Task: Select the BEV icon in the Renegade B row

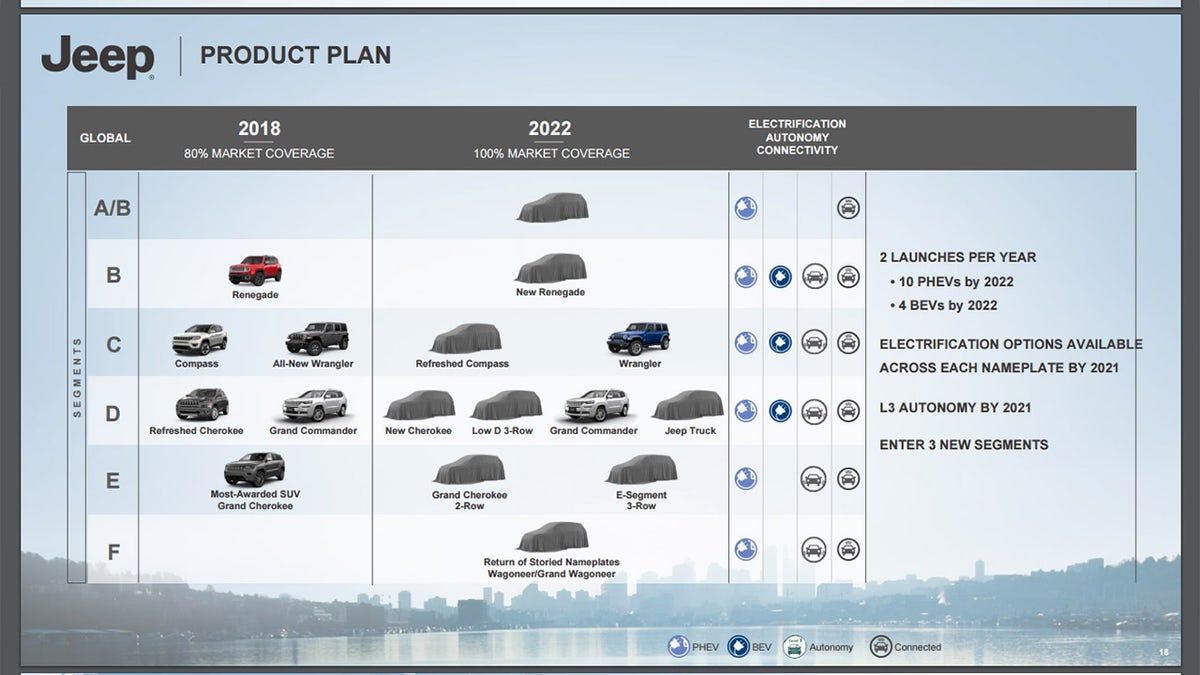Action: [780, 276]
